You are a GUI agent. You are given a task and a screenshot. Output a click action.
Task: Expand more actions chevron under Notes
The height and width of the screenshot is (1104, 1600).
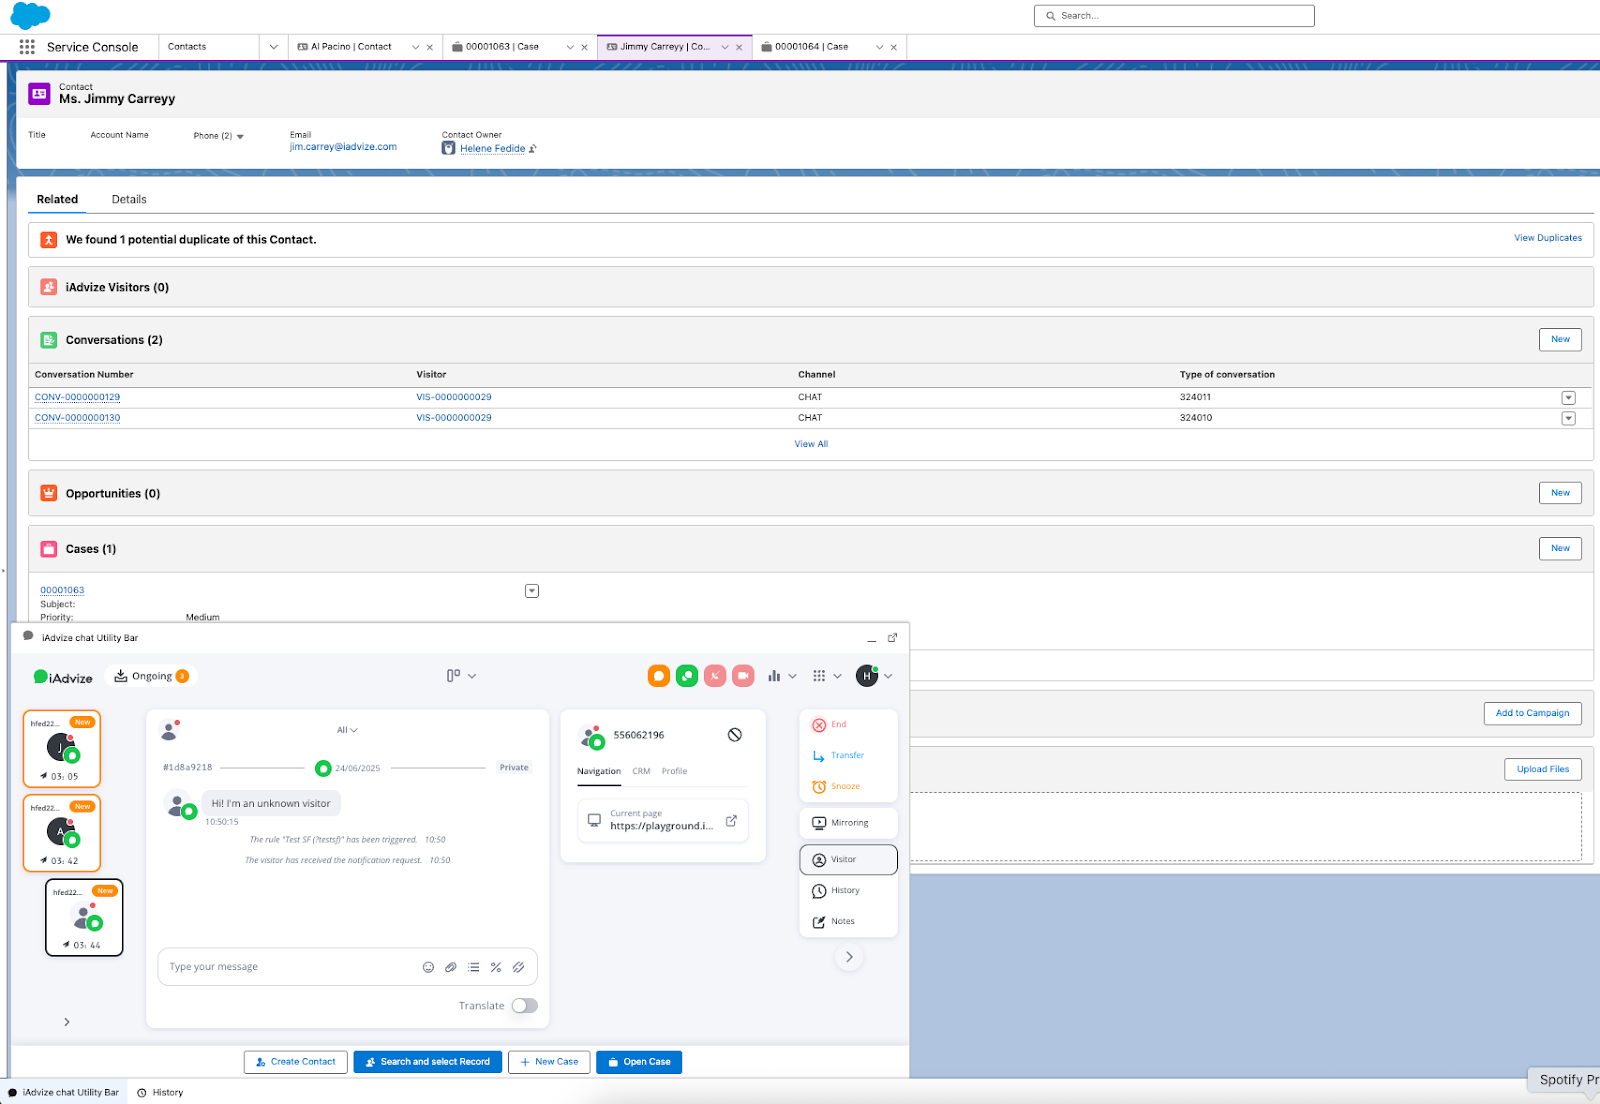(x=849, y=957)
